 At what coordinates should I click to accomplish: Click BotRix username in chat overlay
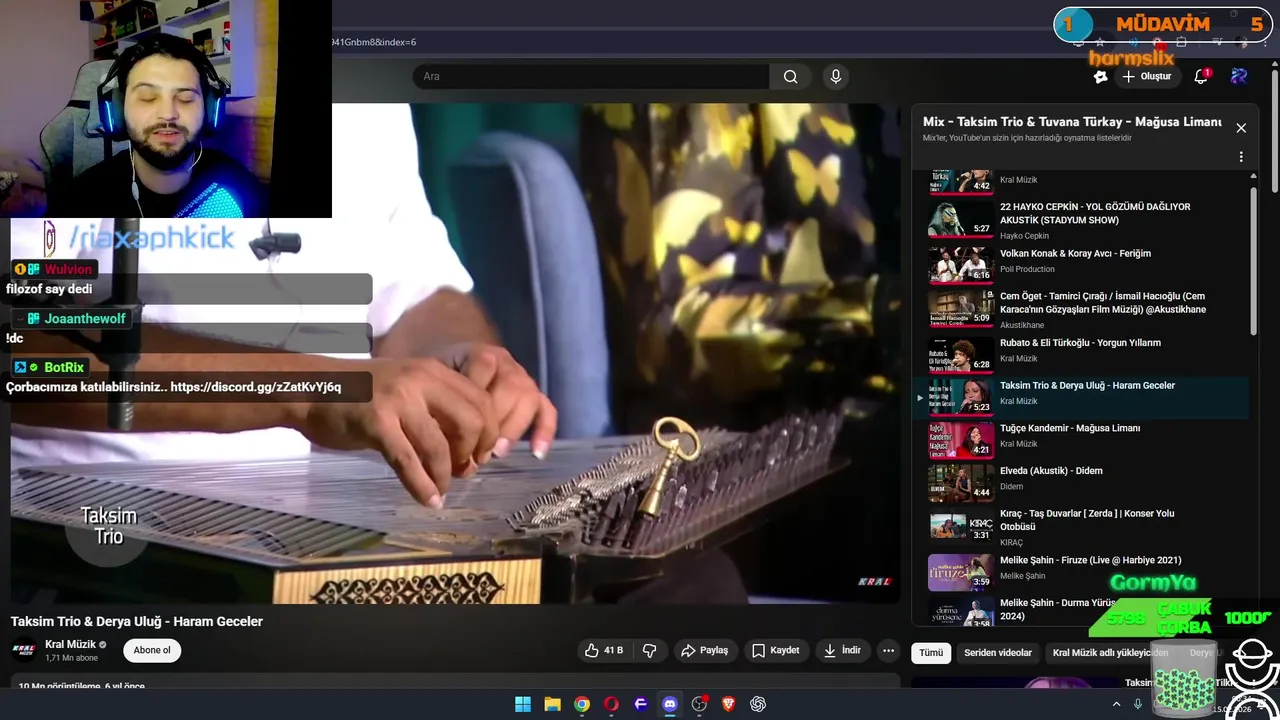tap(64, 367)
